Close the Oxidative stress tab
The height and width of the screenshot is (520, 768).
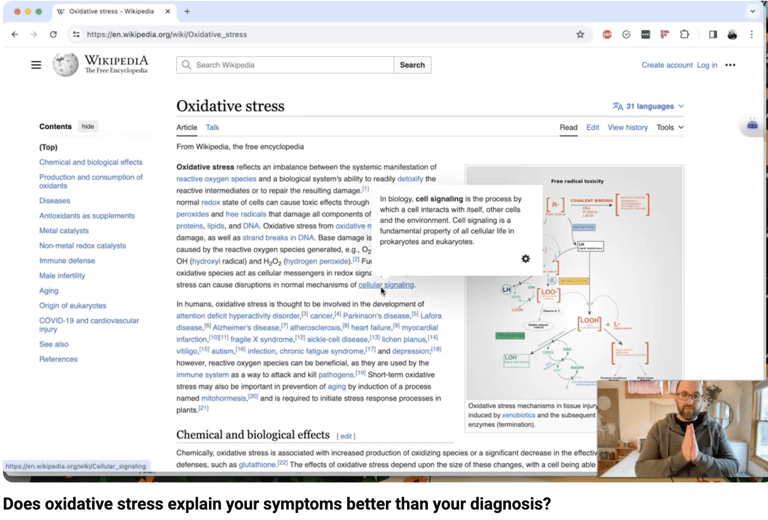pos(168,11)
